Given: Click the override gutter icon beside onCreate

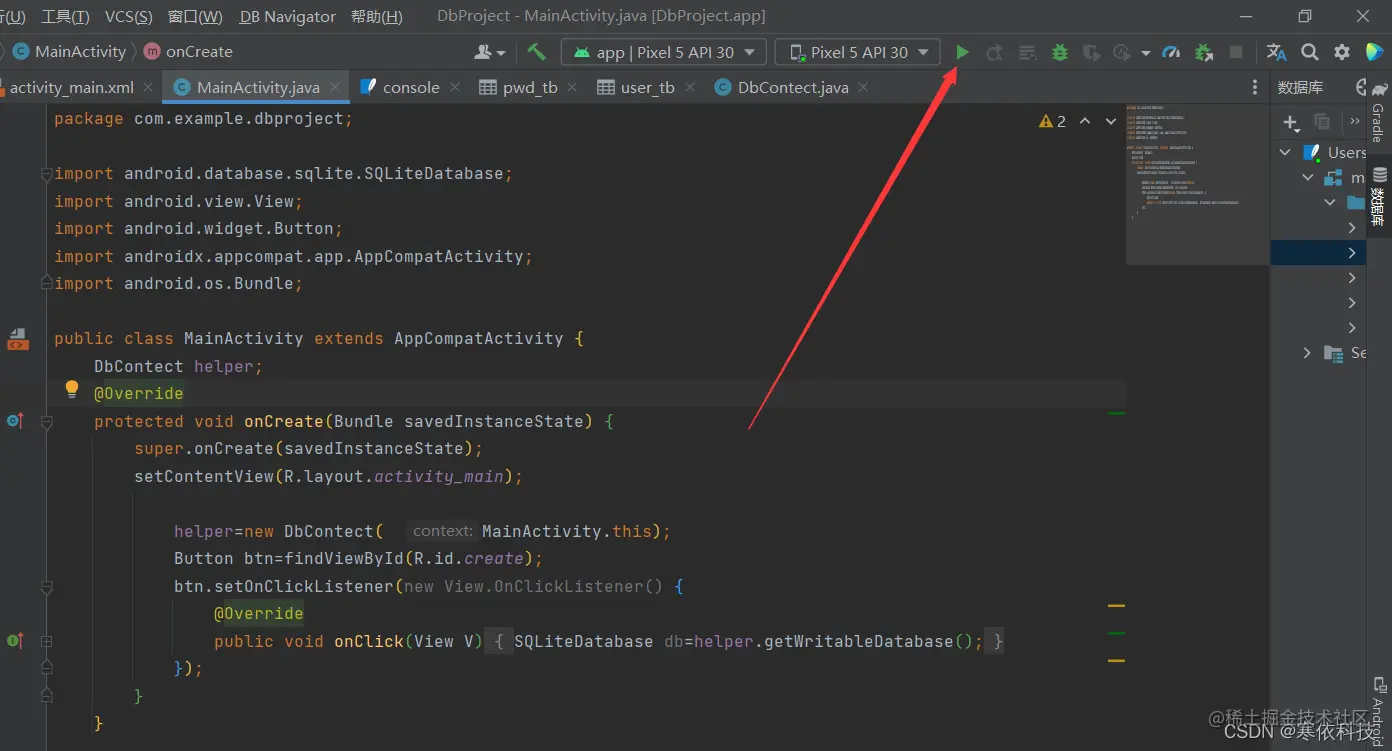Looking at the screenshot, I should coord(14,421).
